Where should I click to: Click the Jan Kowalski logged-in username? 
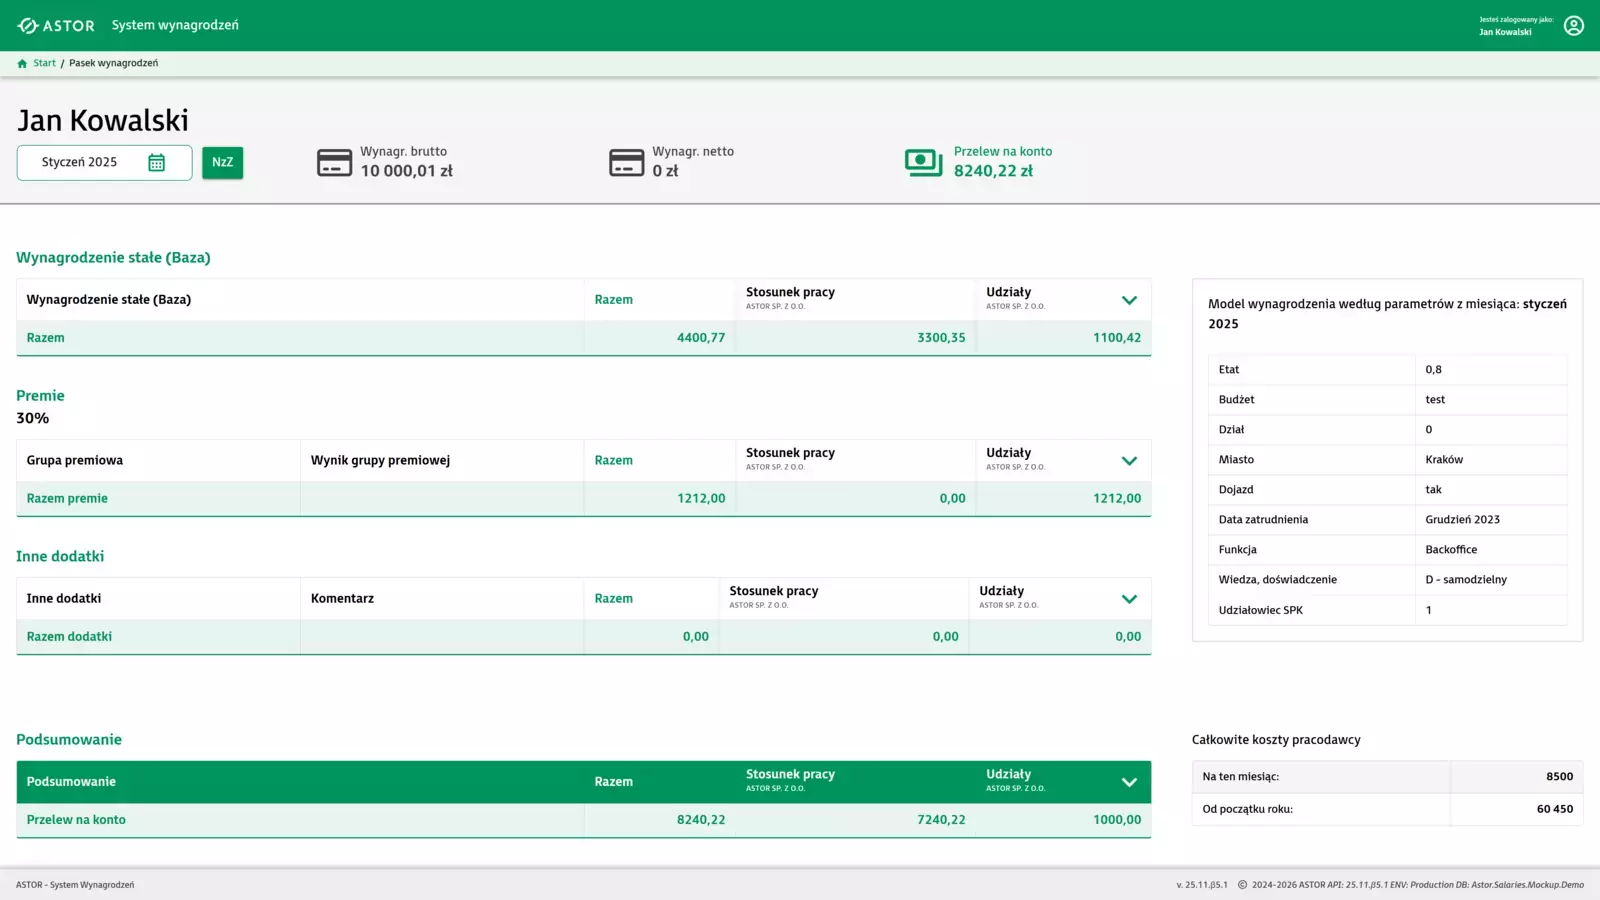pyautogui.click(x=1505, y=32)
